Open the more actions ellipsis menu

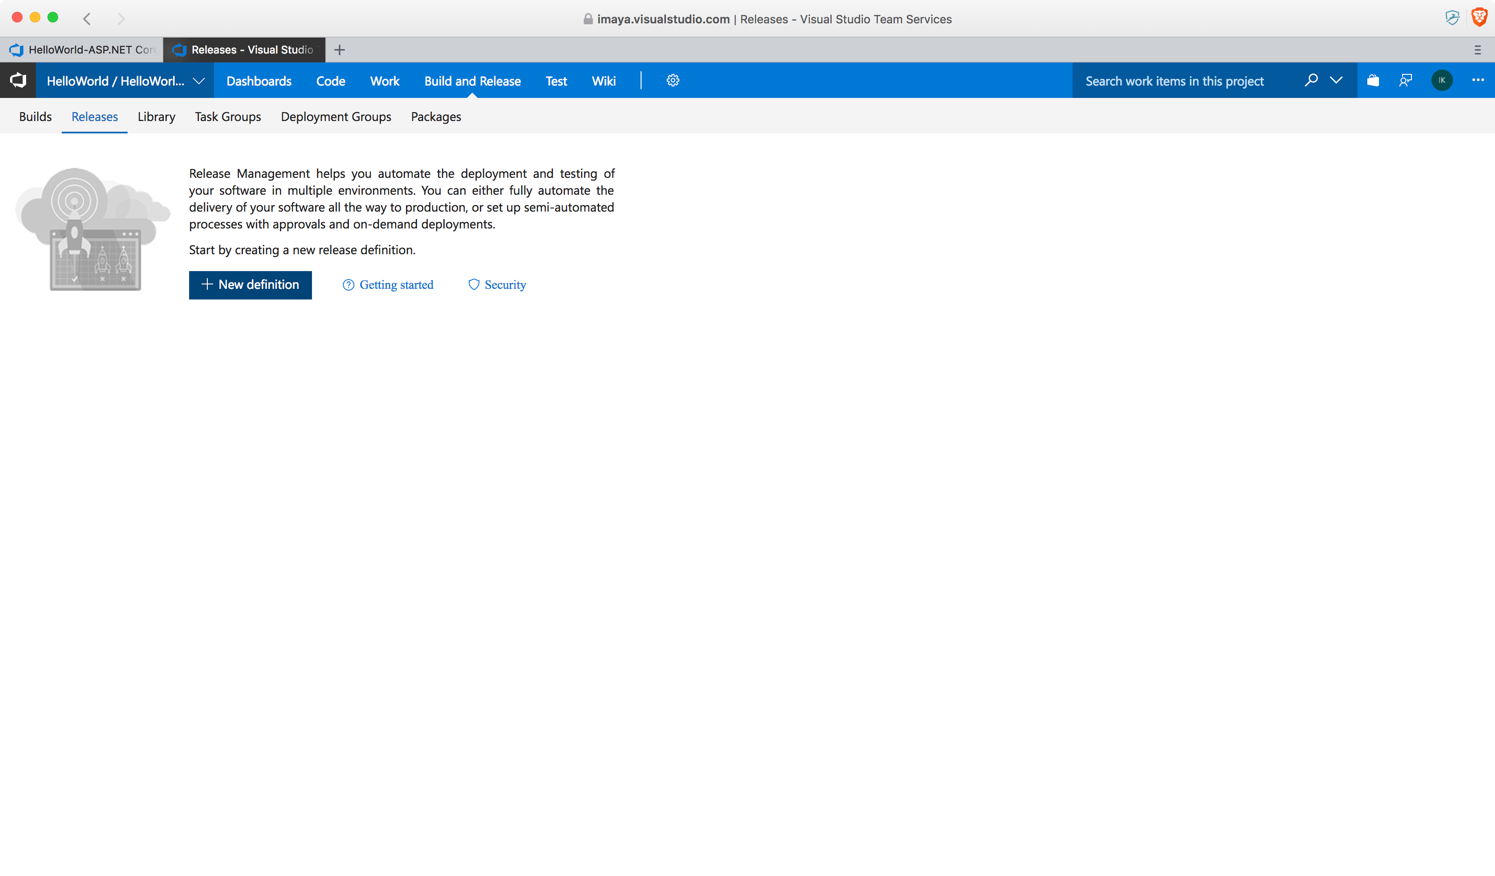pos(1478,80)
